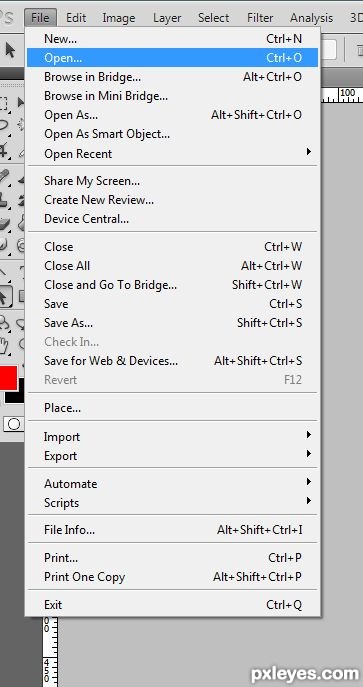363x687 pixels.
Task: Select the Rectangular Marquee tool
Action: tap(4, 104)
